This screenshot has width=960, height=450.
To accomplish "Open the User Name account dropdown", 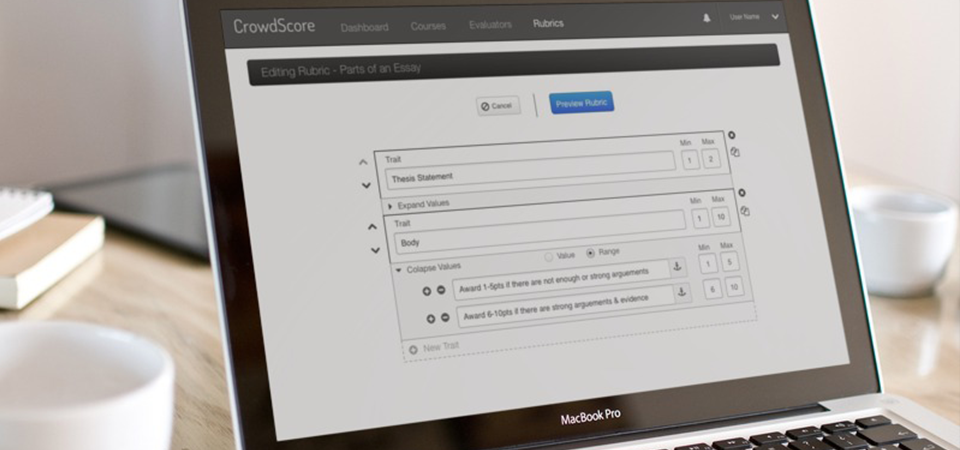I will (x=754, y=17).
